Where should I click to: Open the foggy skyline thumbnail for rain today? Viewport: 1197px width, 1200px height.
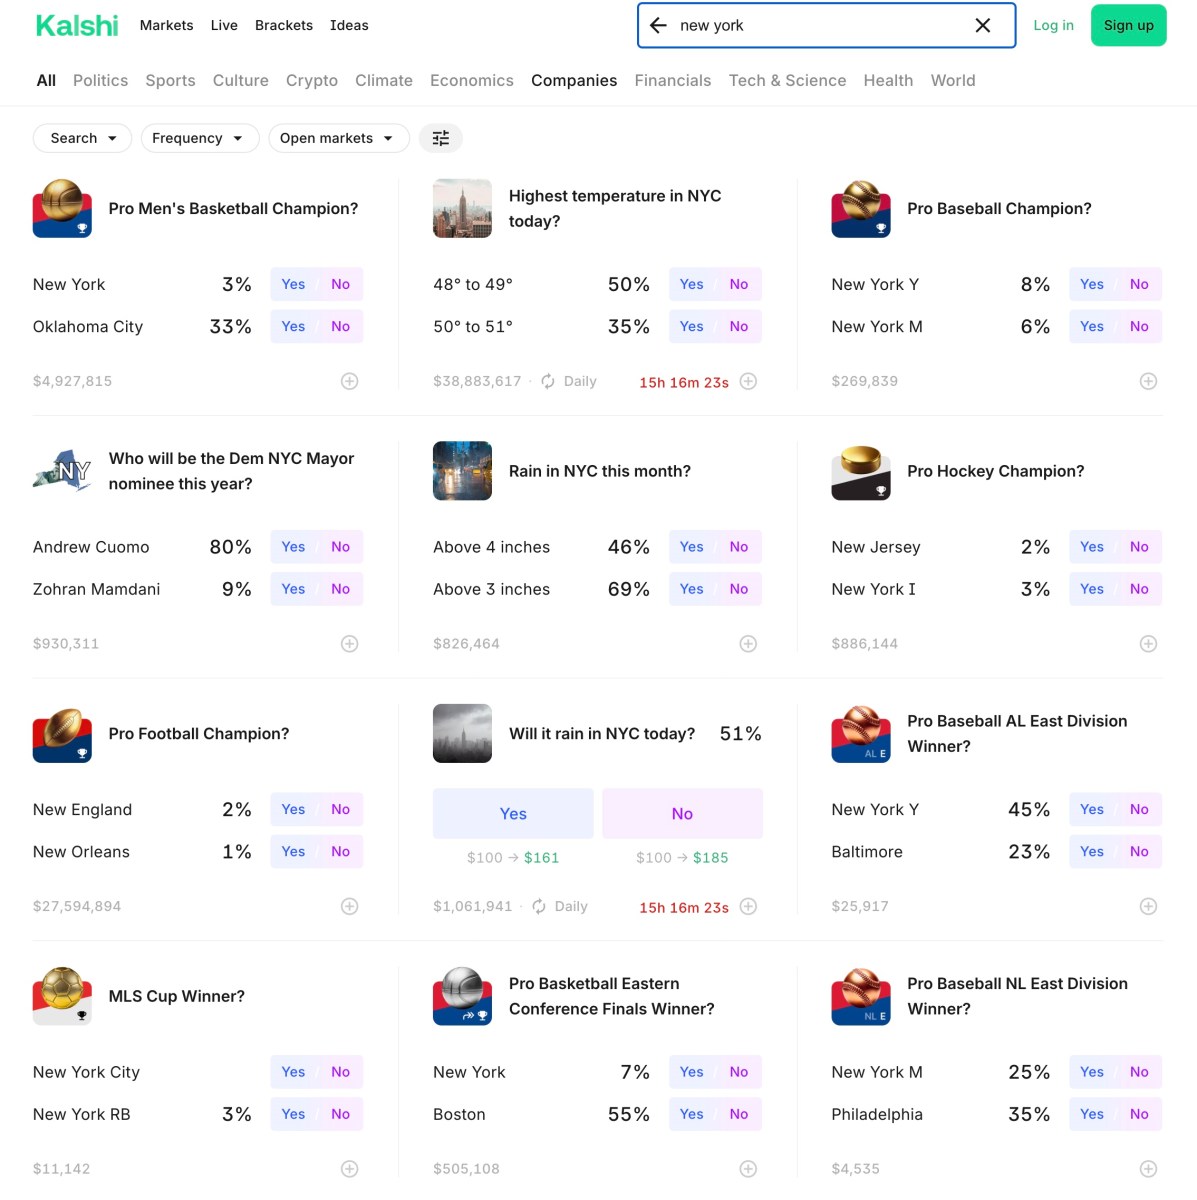click(x=462, y=734)
